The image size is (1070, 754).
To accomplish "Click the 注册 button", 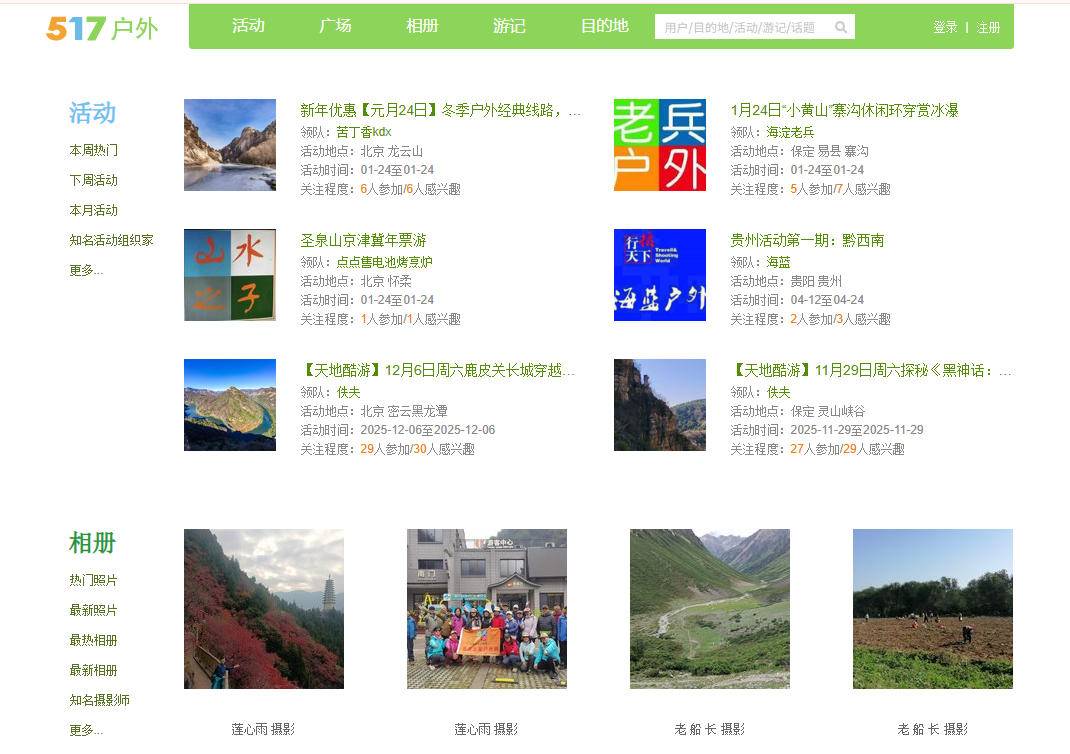I will [988, 27].
